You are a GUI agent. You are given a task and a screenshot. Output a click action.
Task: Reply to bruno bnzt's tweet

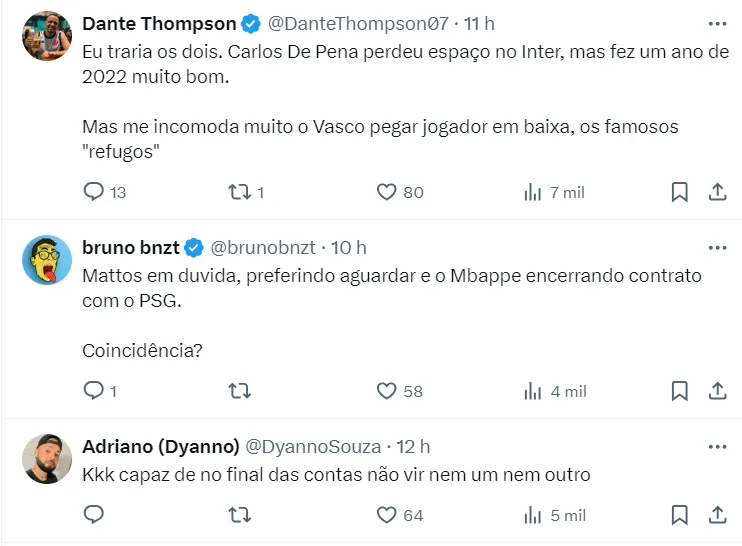(x=94, y=391)
